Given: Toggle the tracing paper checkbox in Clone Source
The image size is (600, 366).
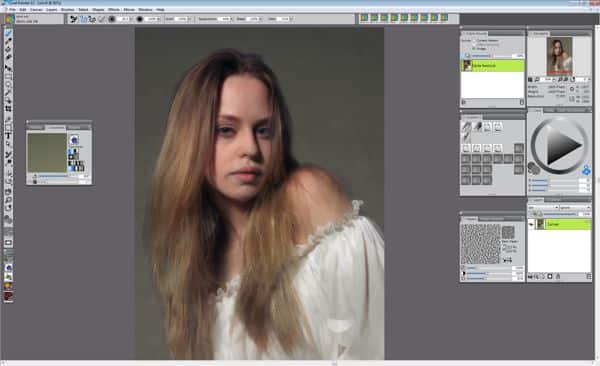Looking at the screenshot, I should pos(467,56).
